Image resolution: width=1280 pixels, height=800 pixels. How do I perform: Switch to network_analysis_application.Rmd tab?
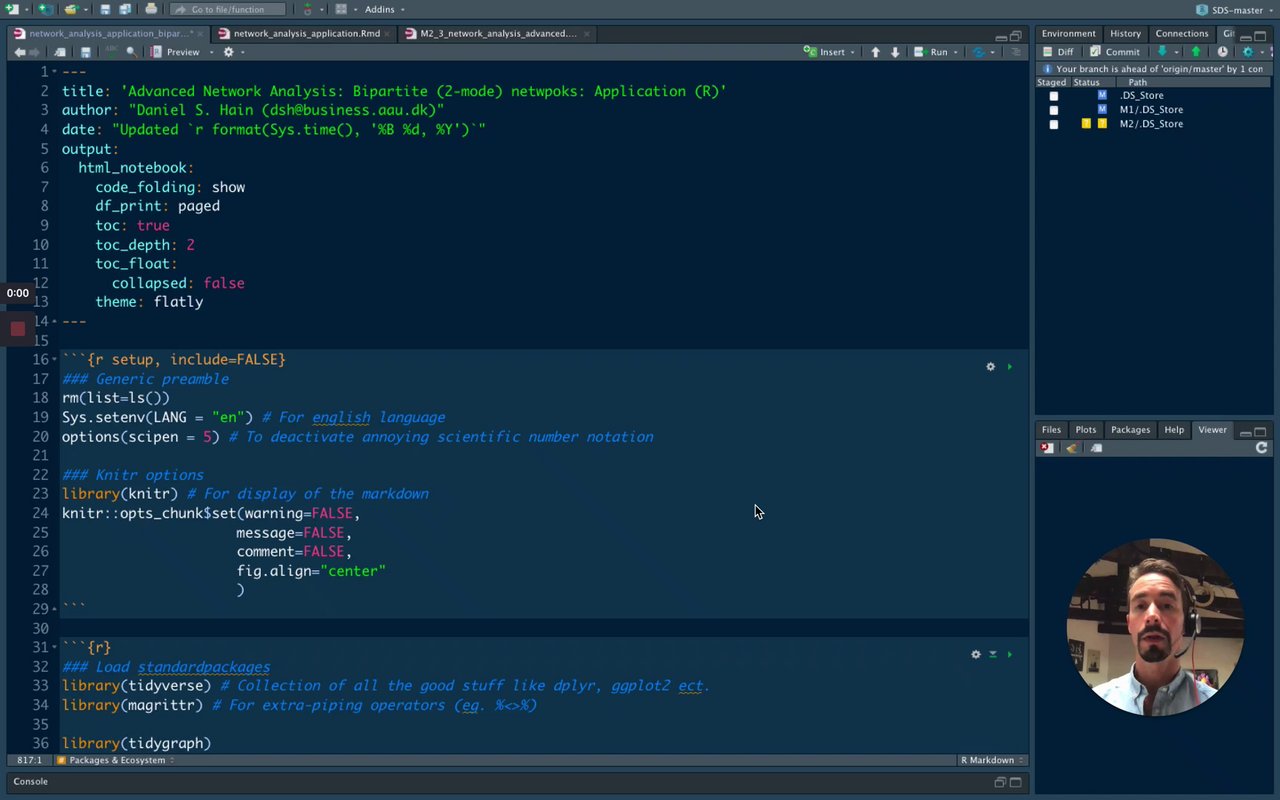tap(305, 33)
